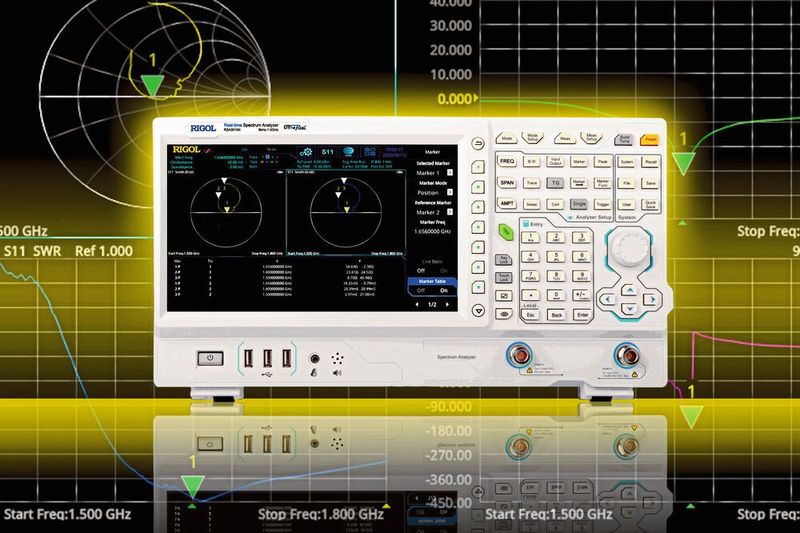Go to previous softmenu page with left arrow
The image size is (800, 533).
[x=417, y=304]
